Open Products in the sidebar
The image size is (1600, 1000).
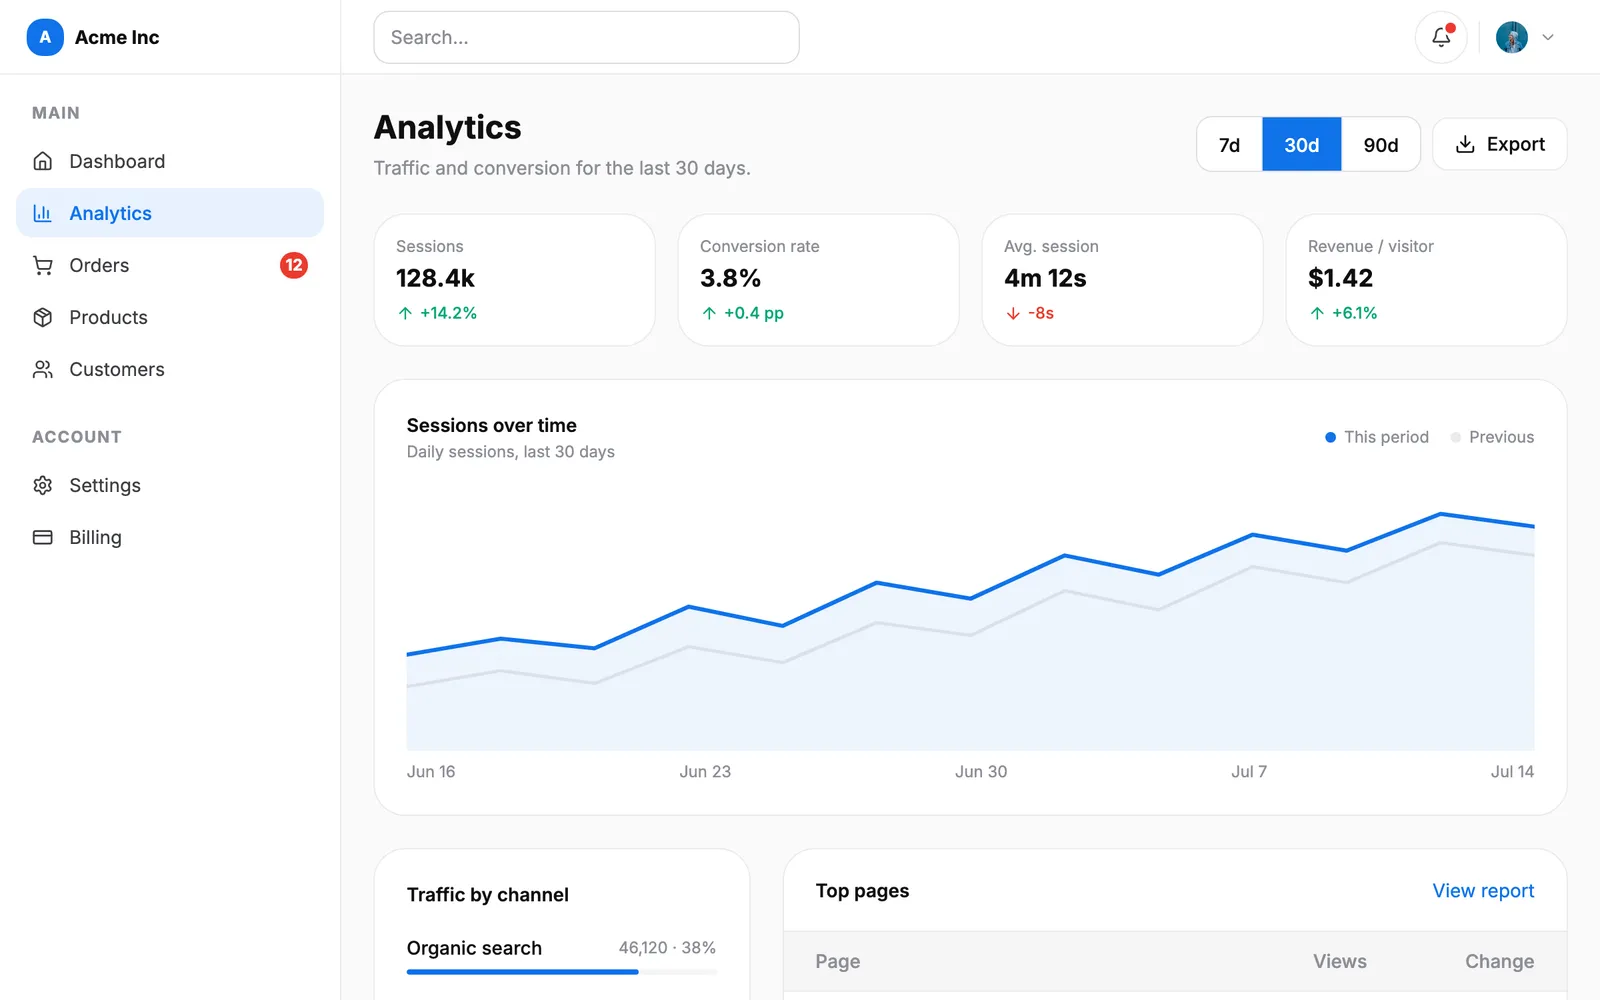pyautogui.click(x=170, y=317)
